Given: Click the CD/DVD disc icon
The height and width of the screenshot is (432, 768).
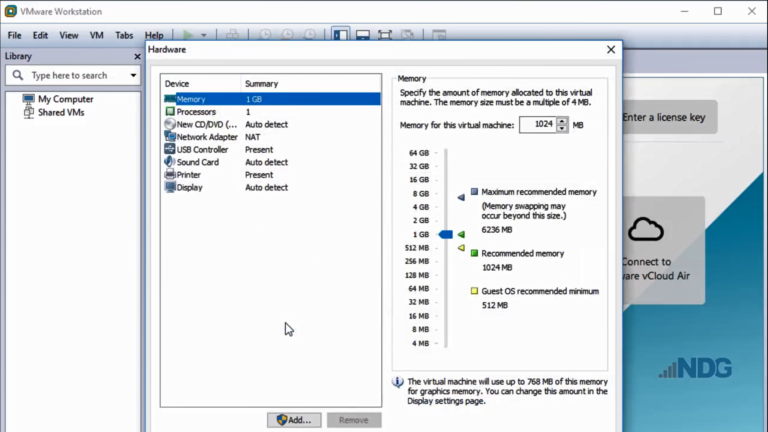Looking at the screenshot, I should 170,124.
